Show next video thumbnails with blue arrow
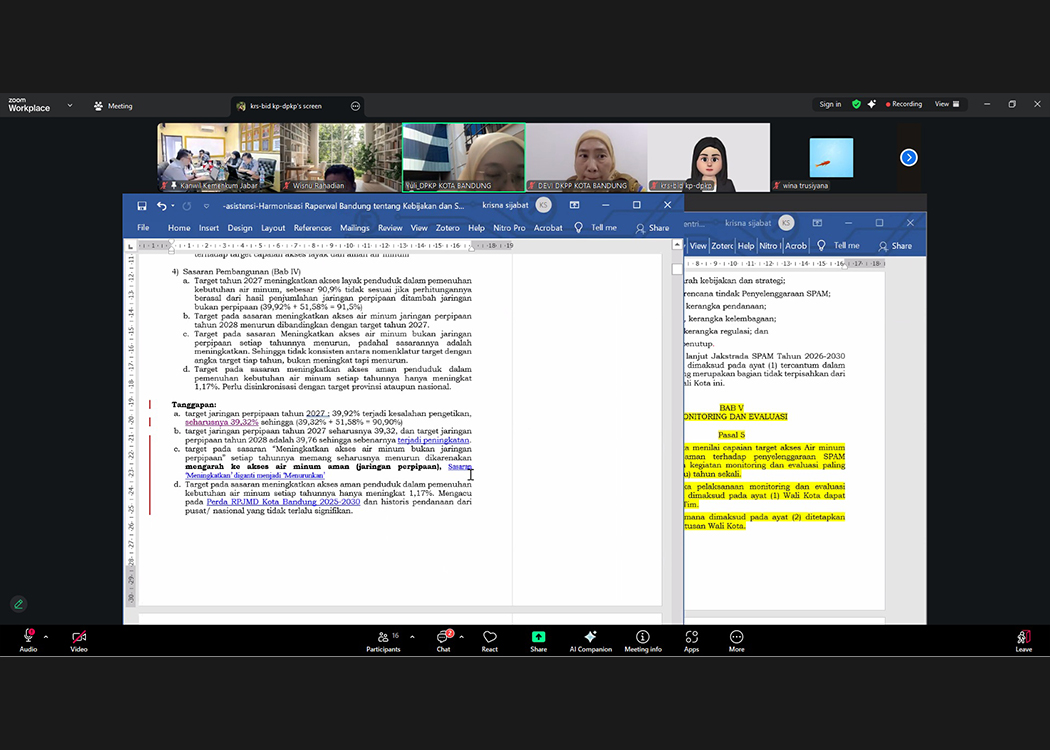 pyautogui.click(x=908, y=157)
